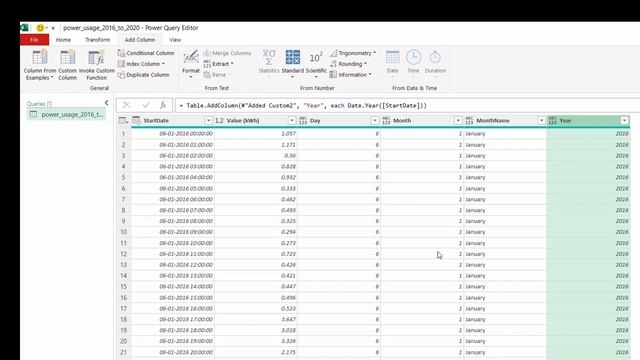Confirm formula with checkmark icon
Screen dimensions: 640x360
click(146, 105)
